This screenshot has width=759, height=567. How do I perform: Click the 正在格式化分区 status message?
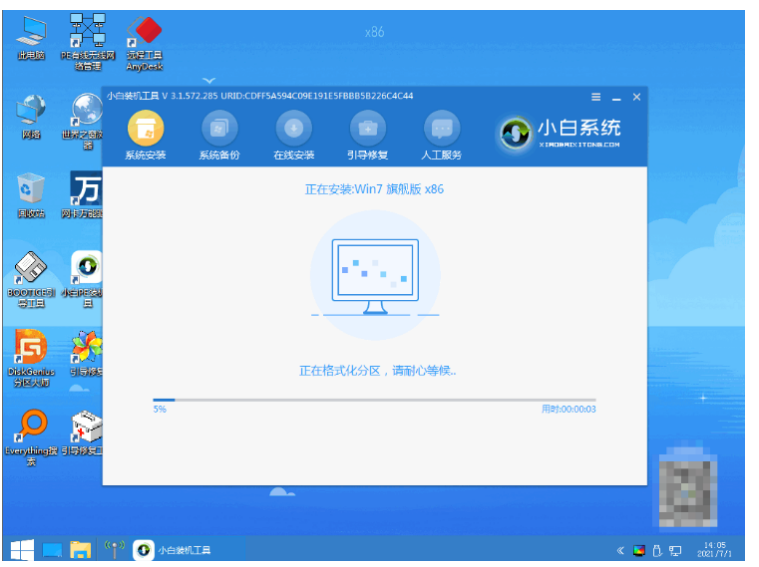[378, 371]
